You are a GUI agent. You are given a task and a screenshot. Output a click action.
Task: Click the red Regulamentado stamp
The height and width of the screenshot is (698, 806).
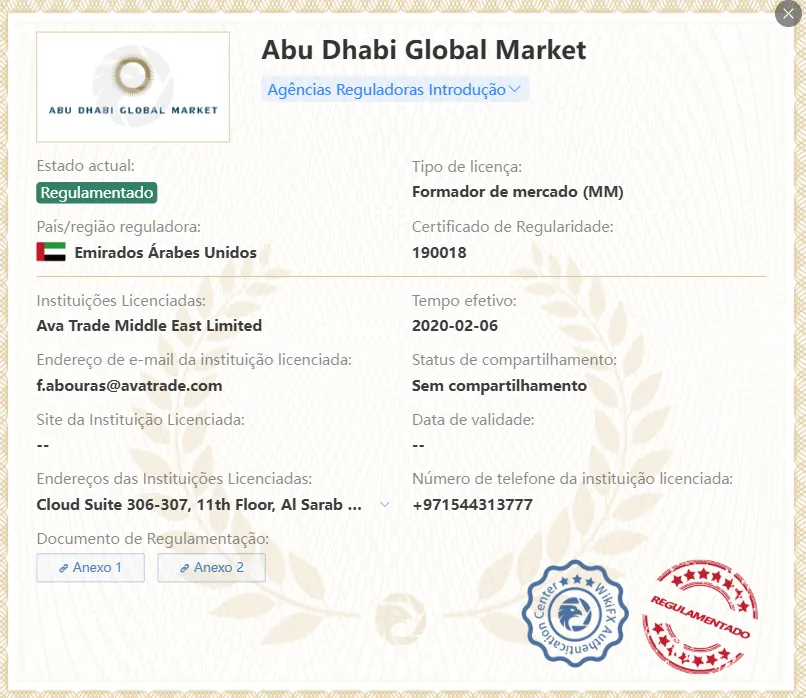[700, 616]
